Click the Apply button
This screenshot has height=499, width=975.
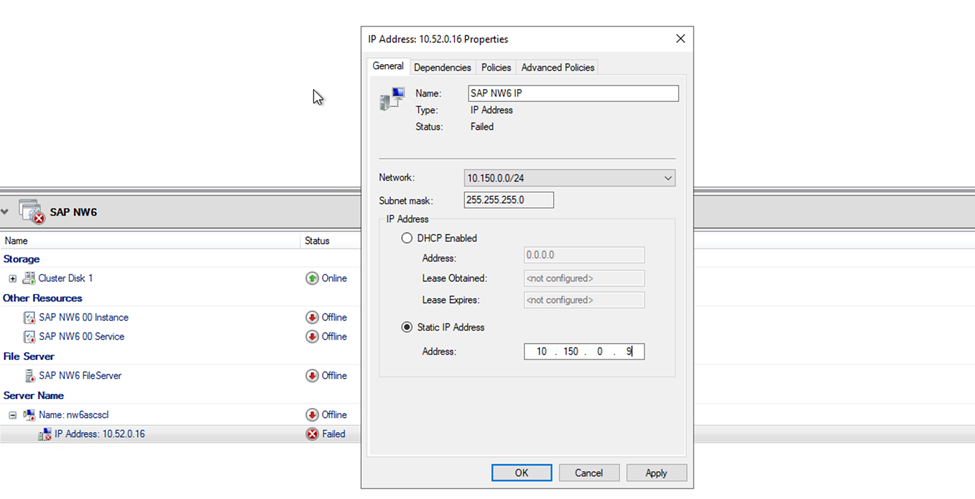tap(656, 473)
